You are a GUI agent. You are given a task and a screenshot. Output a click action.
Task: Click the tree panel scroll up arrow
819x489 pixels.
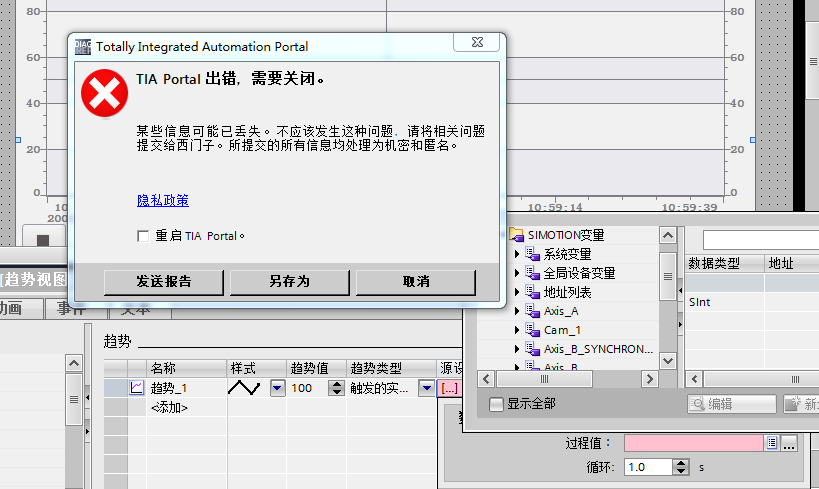[668, 236]
